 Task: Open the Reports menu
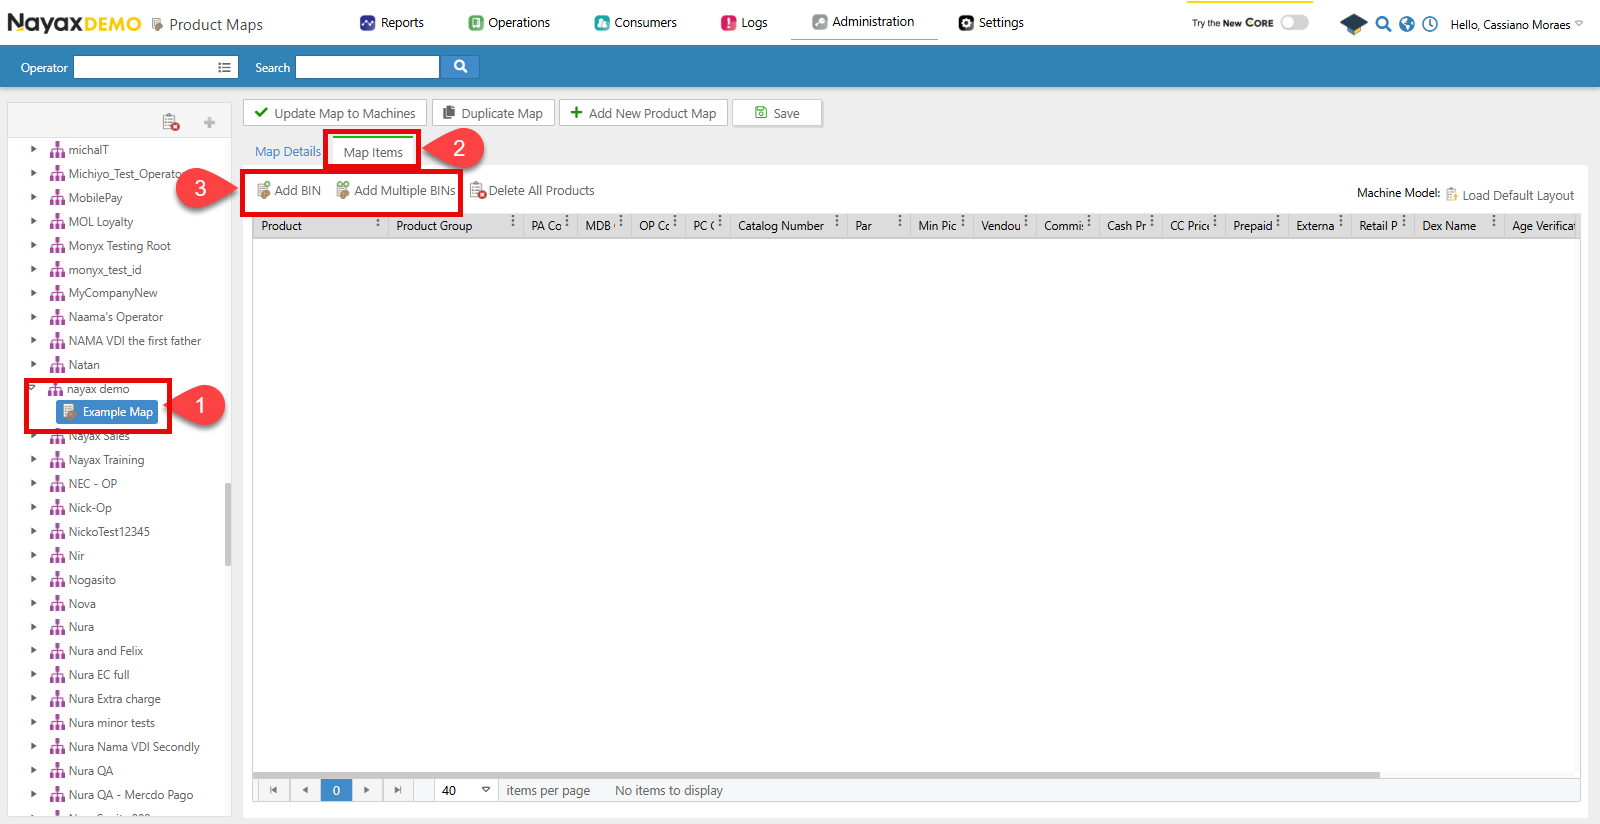(x=392, y=22)
